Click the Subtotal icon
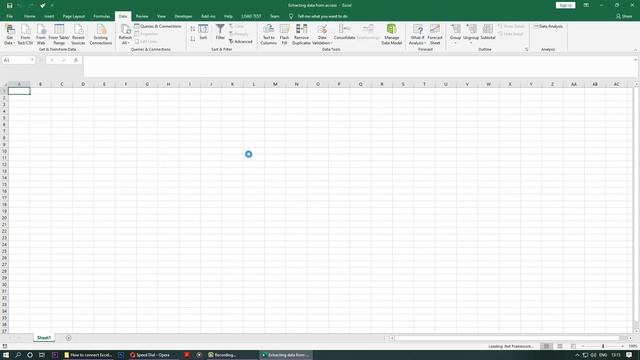 [x=487, y=29]
